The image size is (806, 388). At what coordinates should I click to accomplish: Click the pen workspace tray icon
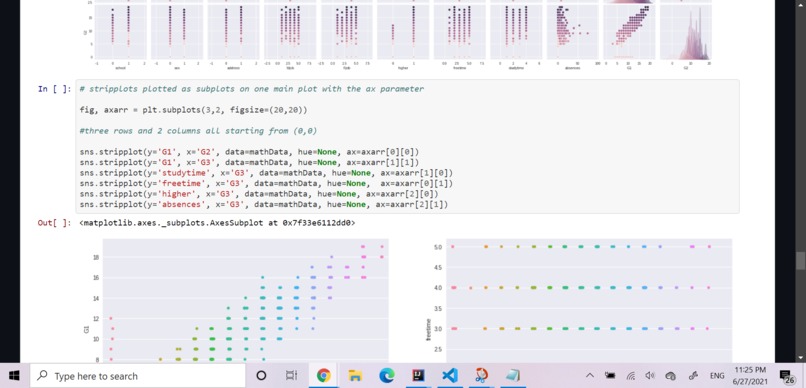click(x=692, y=376)
